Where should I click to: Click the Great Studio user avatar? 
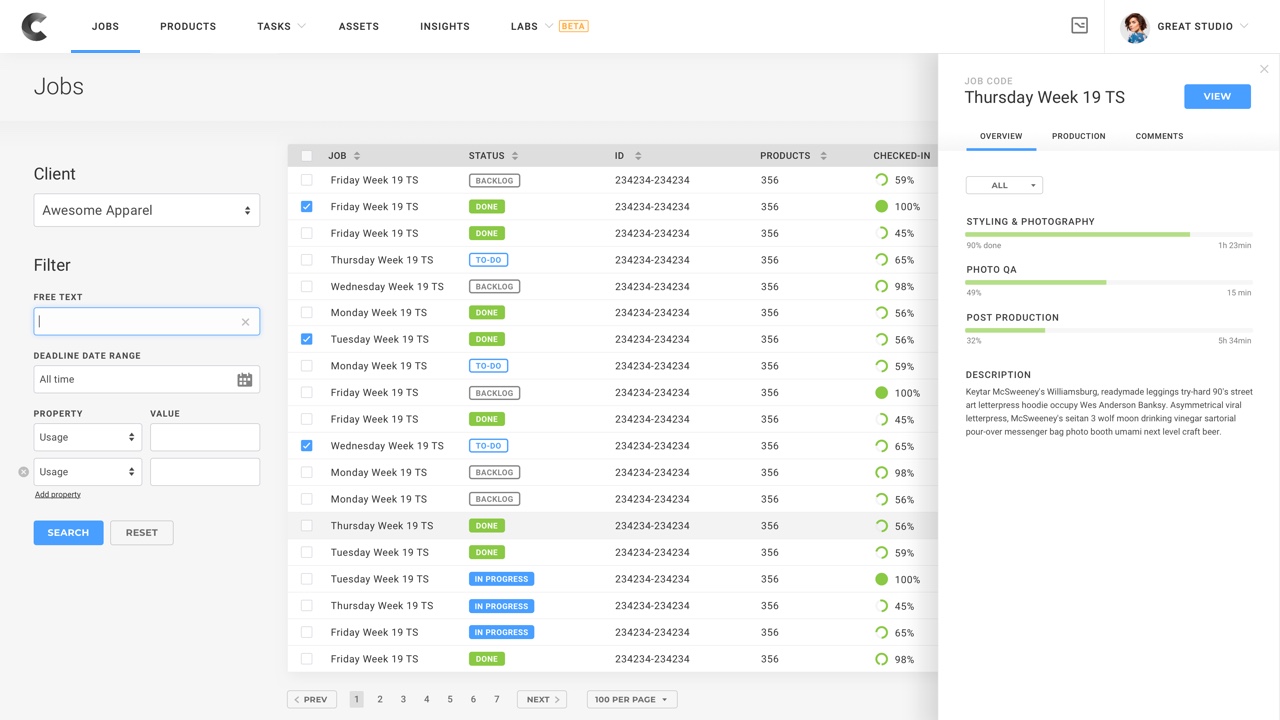(1135, 27)
